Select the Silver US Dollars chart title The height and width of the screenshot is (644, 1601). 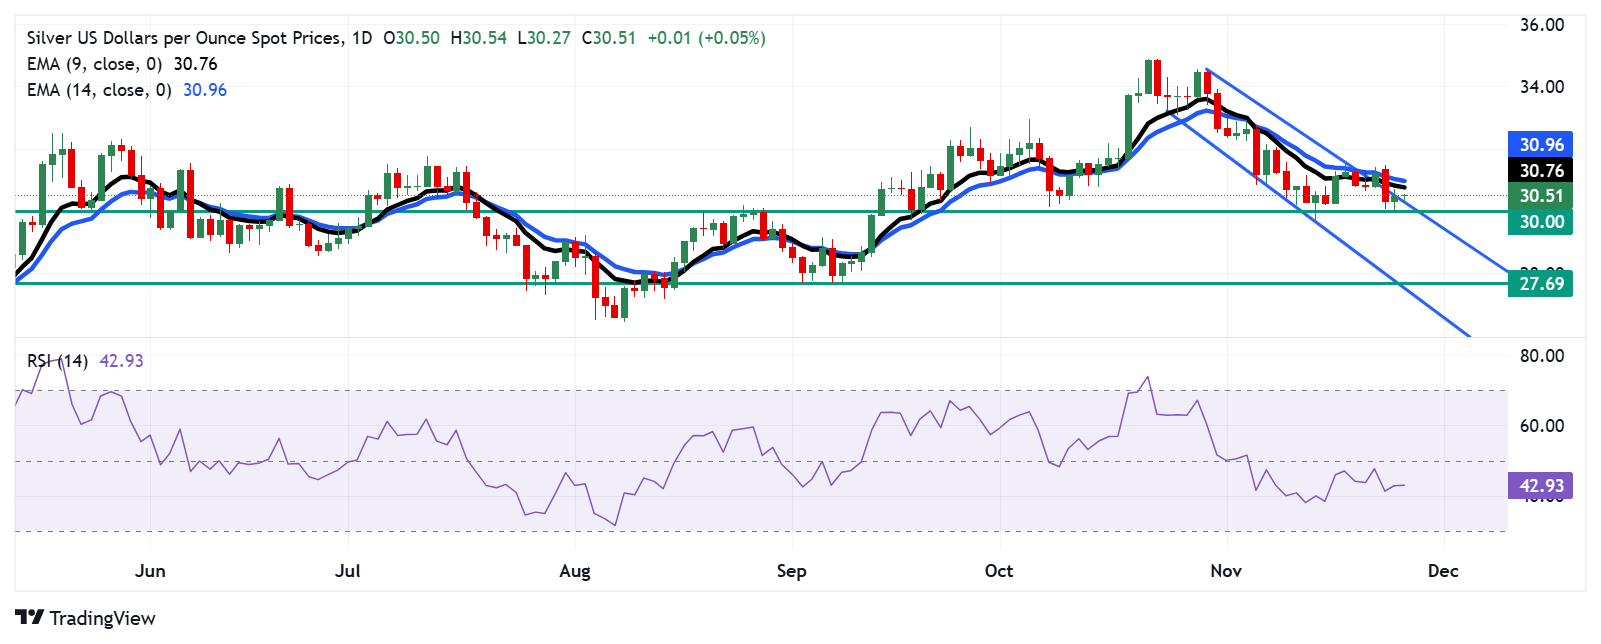click(183, 38)
